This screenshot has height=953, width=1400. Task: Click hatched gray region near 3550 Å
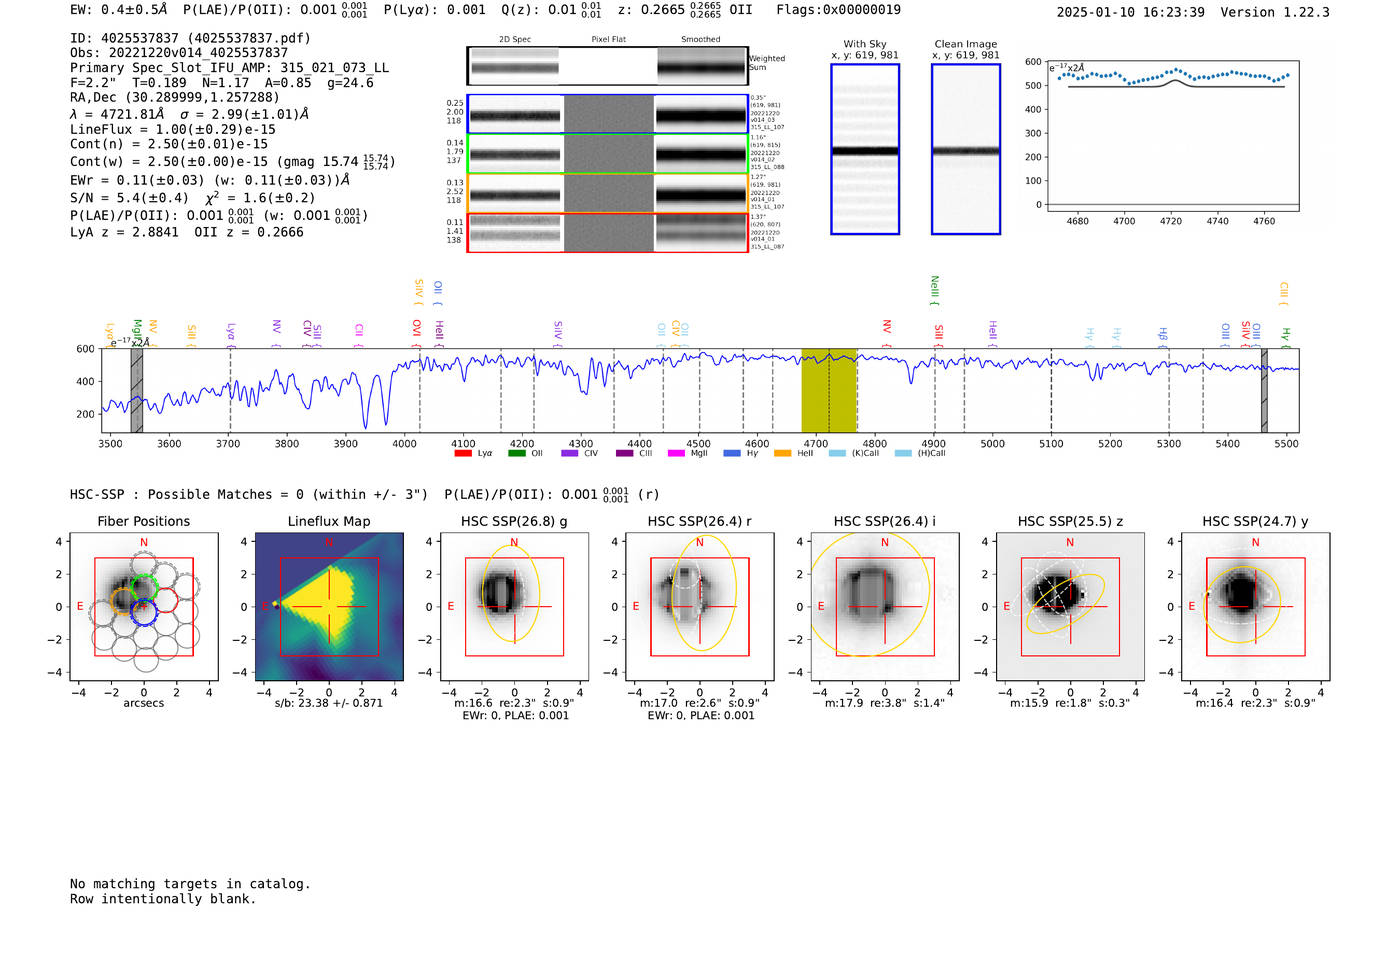pos(137,390)
